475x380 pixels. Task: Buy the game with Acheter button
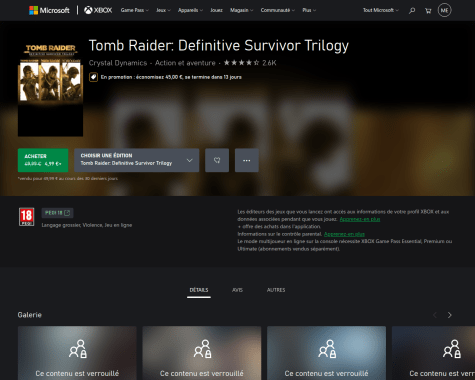click(43, 160)
